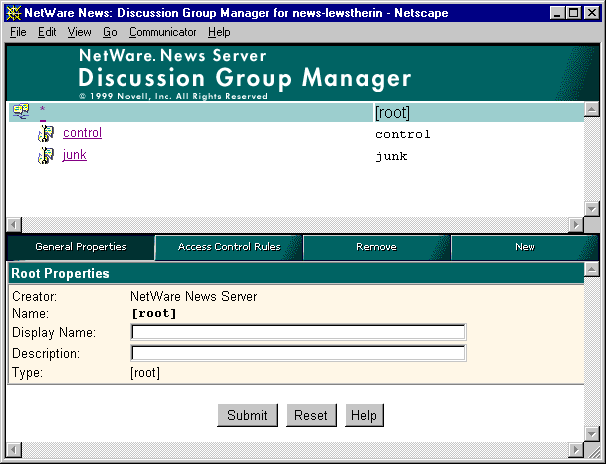Select the root asterisk link
Image resolution: width=606 pixels, height=464 pixels.
42,110
